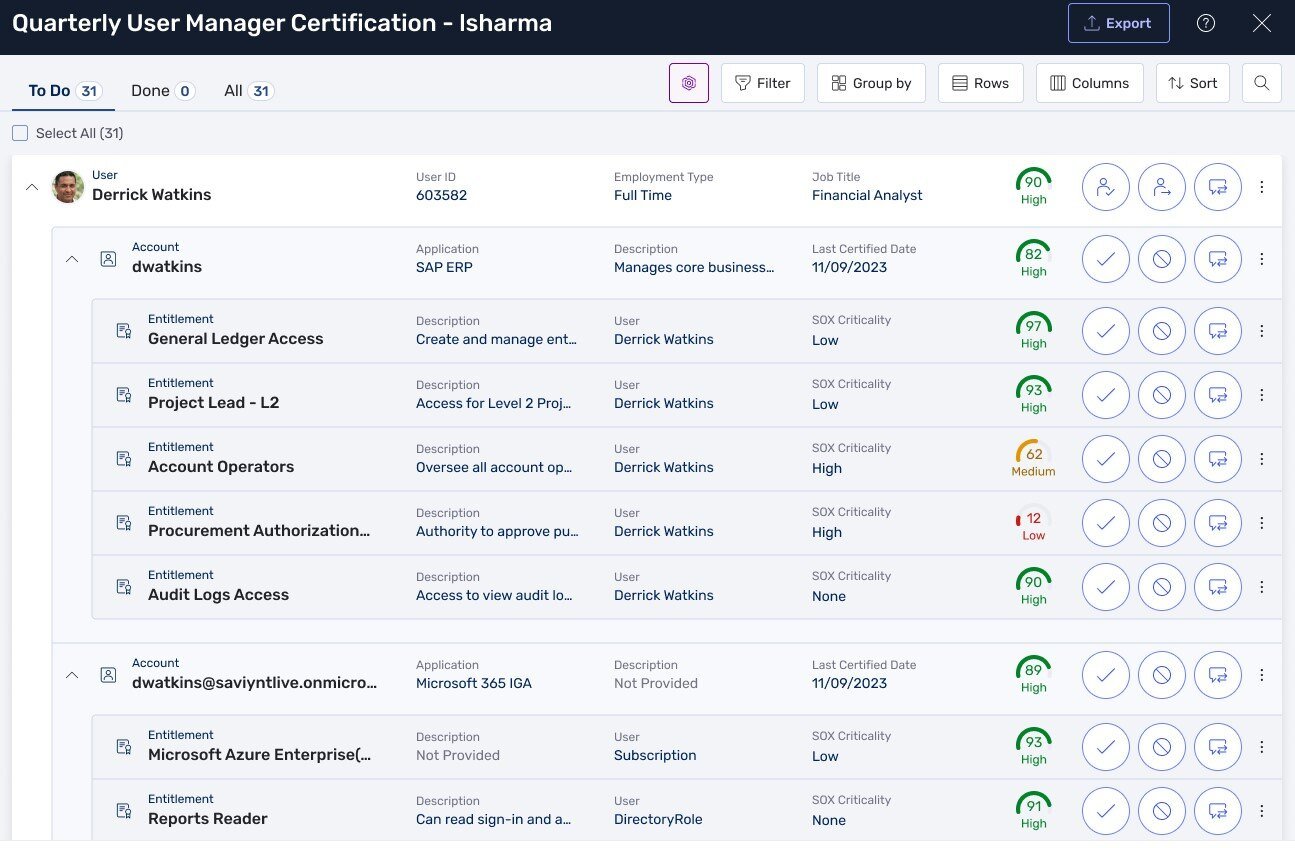
Task: Click the 12 Low score gauge
Action: point(1033,522)
